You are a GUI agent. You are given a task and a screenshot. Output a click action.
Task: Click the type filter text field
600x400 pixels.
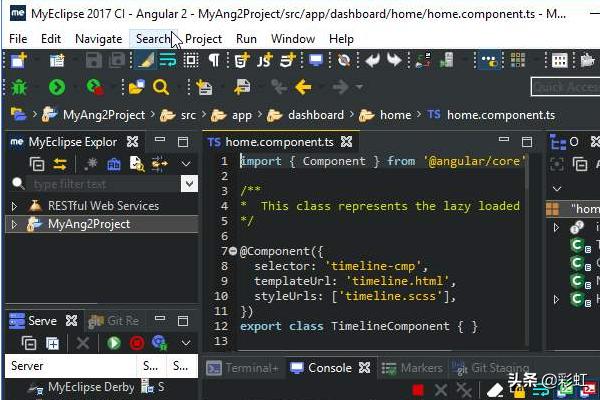point(100,184)
